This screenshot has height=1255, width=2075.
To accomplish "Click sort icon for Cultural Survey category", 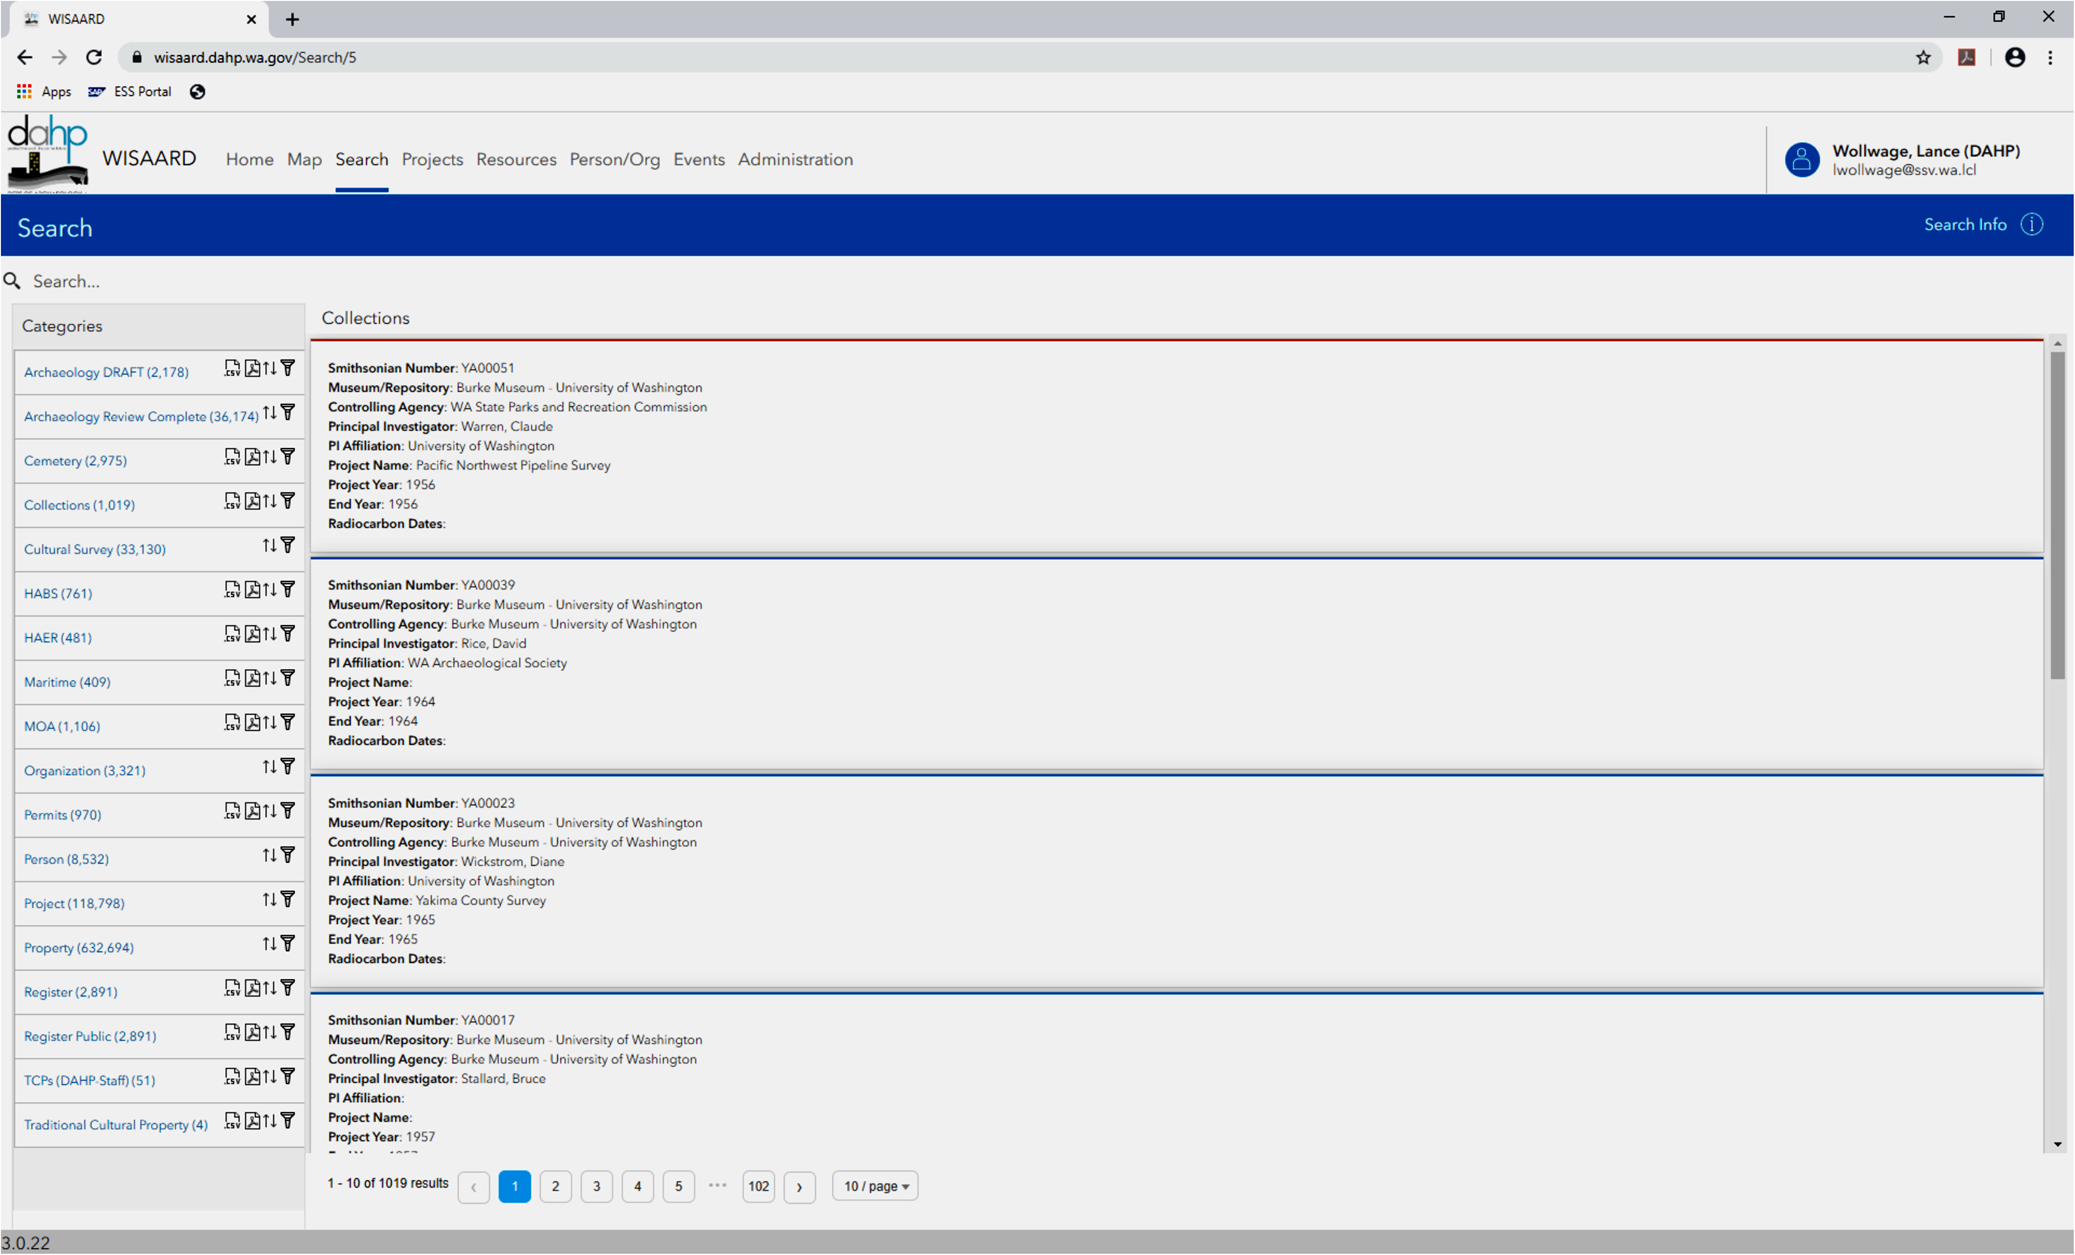I will (269, 546).
